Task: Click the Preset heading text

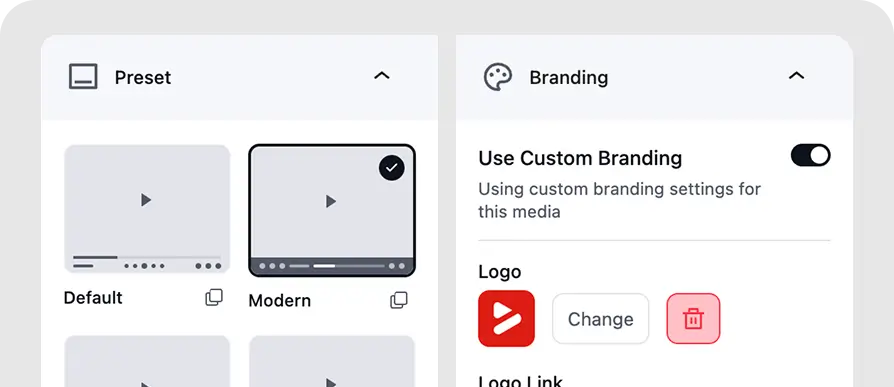Action: pyautogui.click(x=143, y=77)
